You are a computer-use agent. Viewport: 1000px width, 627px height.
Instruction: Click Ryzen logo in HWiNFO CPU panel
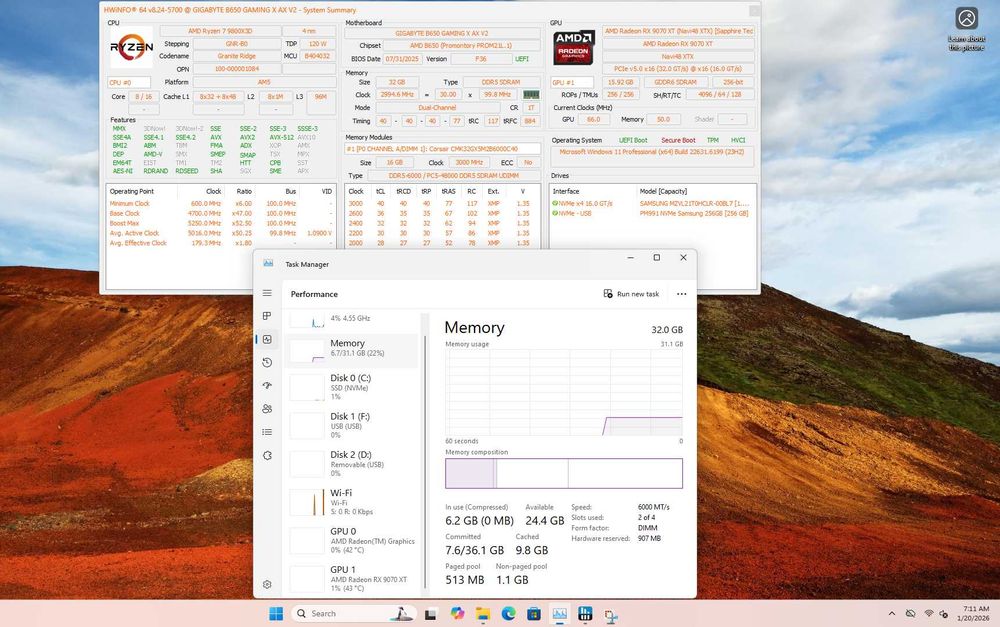131,47
